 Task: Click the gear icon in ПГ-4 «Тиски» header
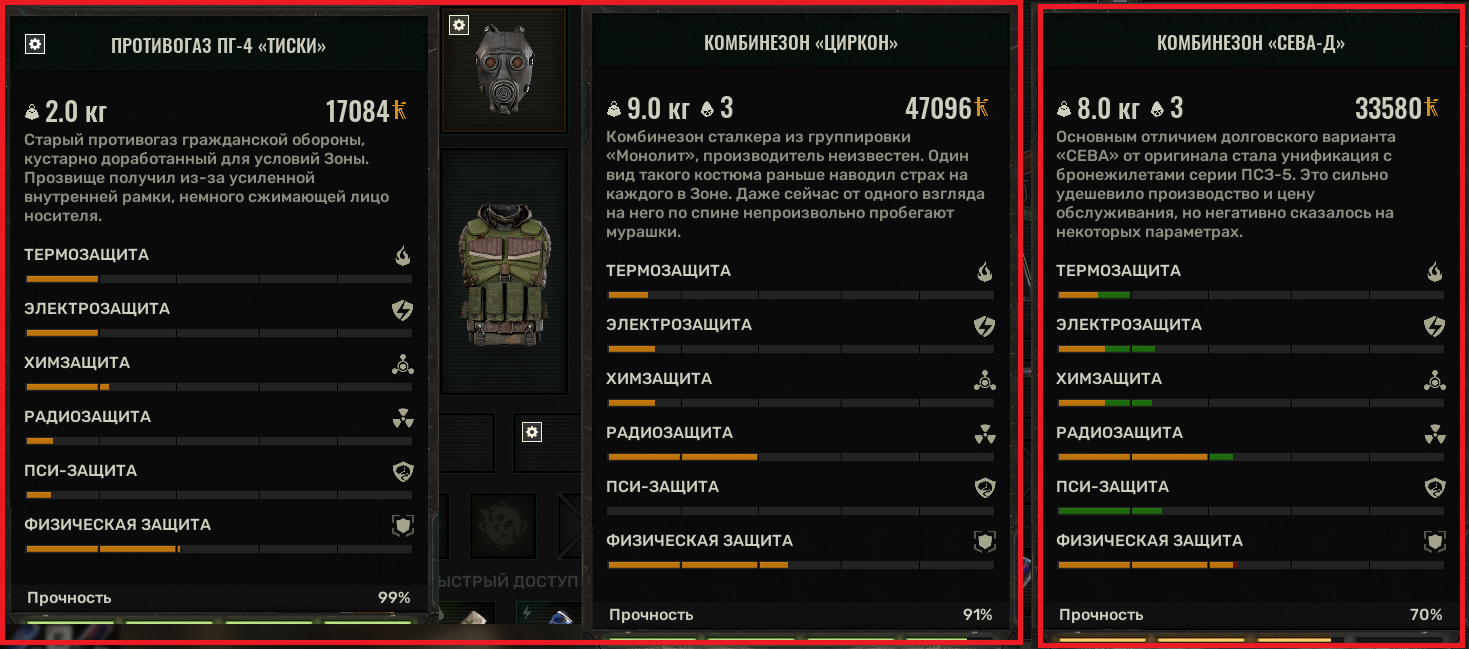click(35, 44)
